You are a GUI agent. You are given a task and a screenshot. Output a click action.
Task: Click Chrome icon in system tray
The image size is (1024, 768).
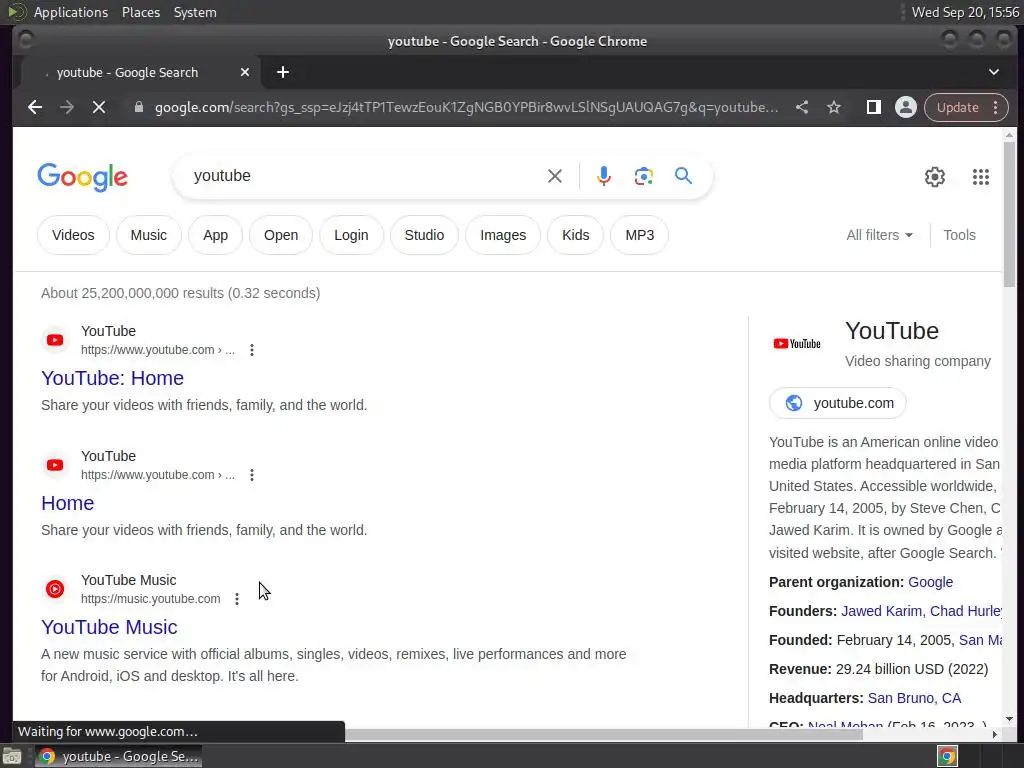[947, 756]
